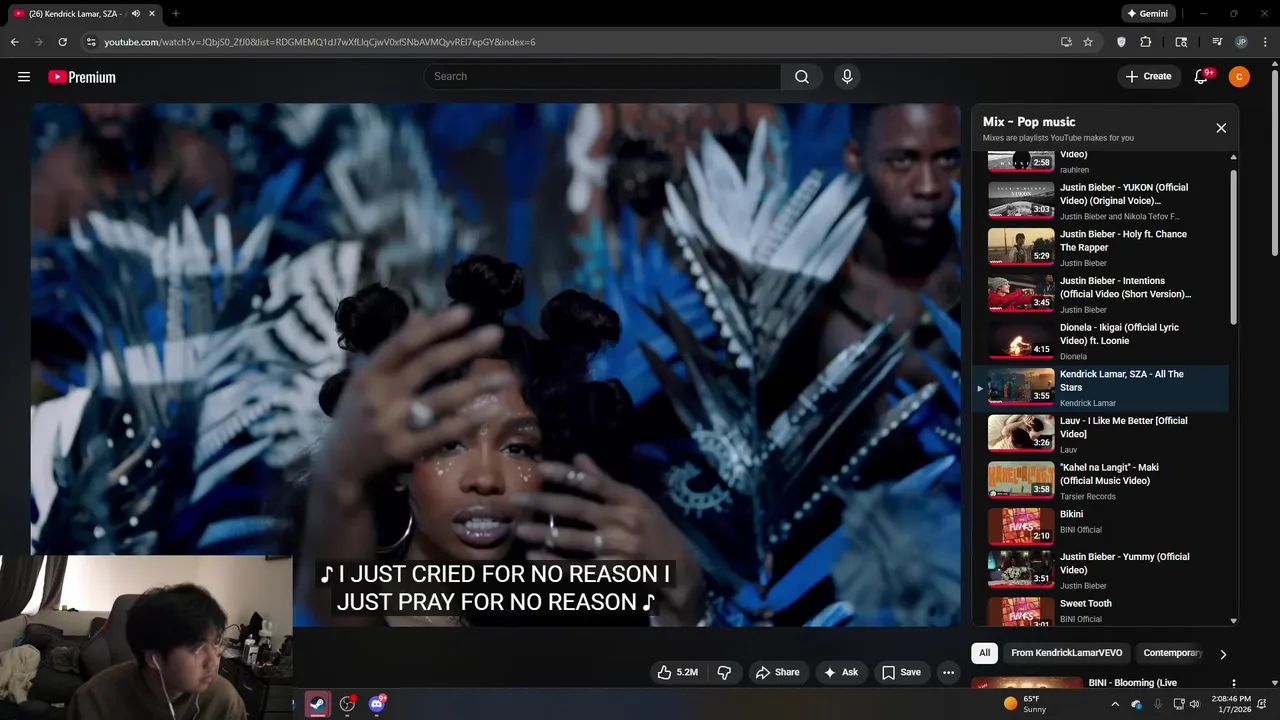Mute the tab via speaker icon
Viewport: 1280px width, 720px height.
pos(135,14)
